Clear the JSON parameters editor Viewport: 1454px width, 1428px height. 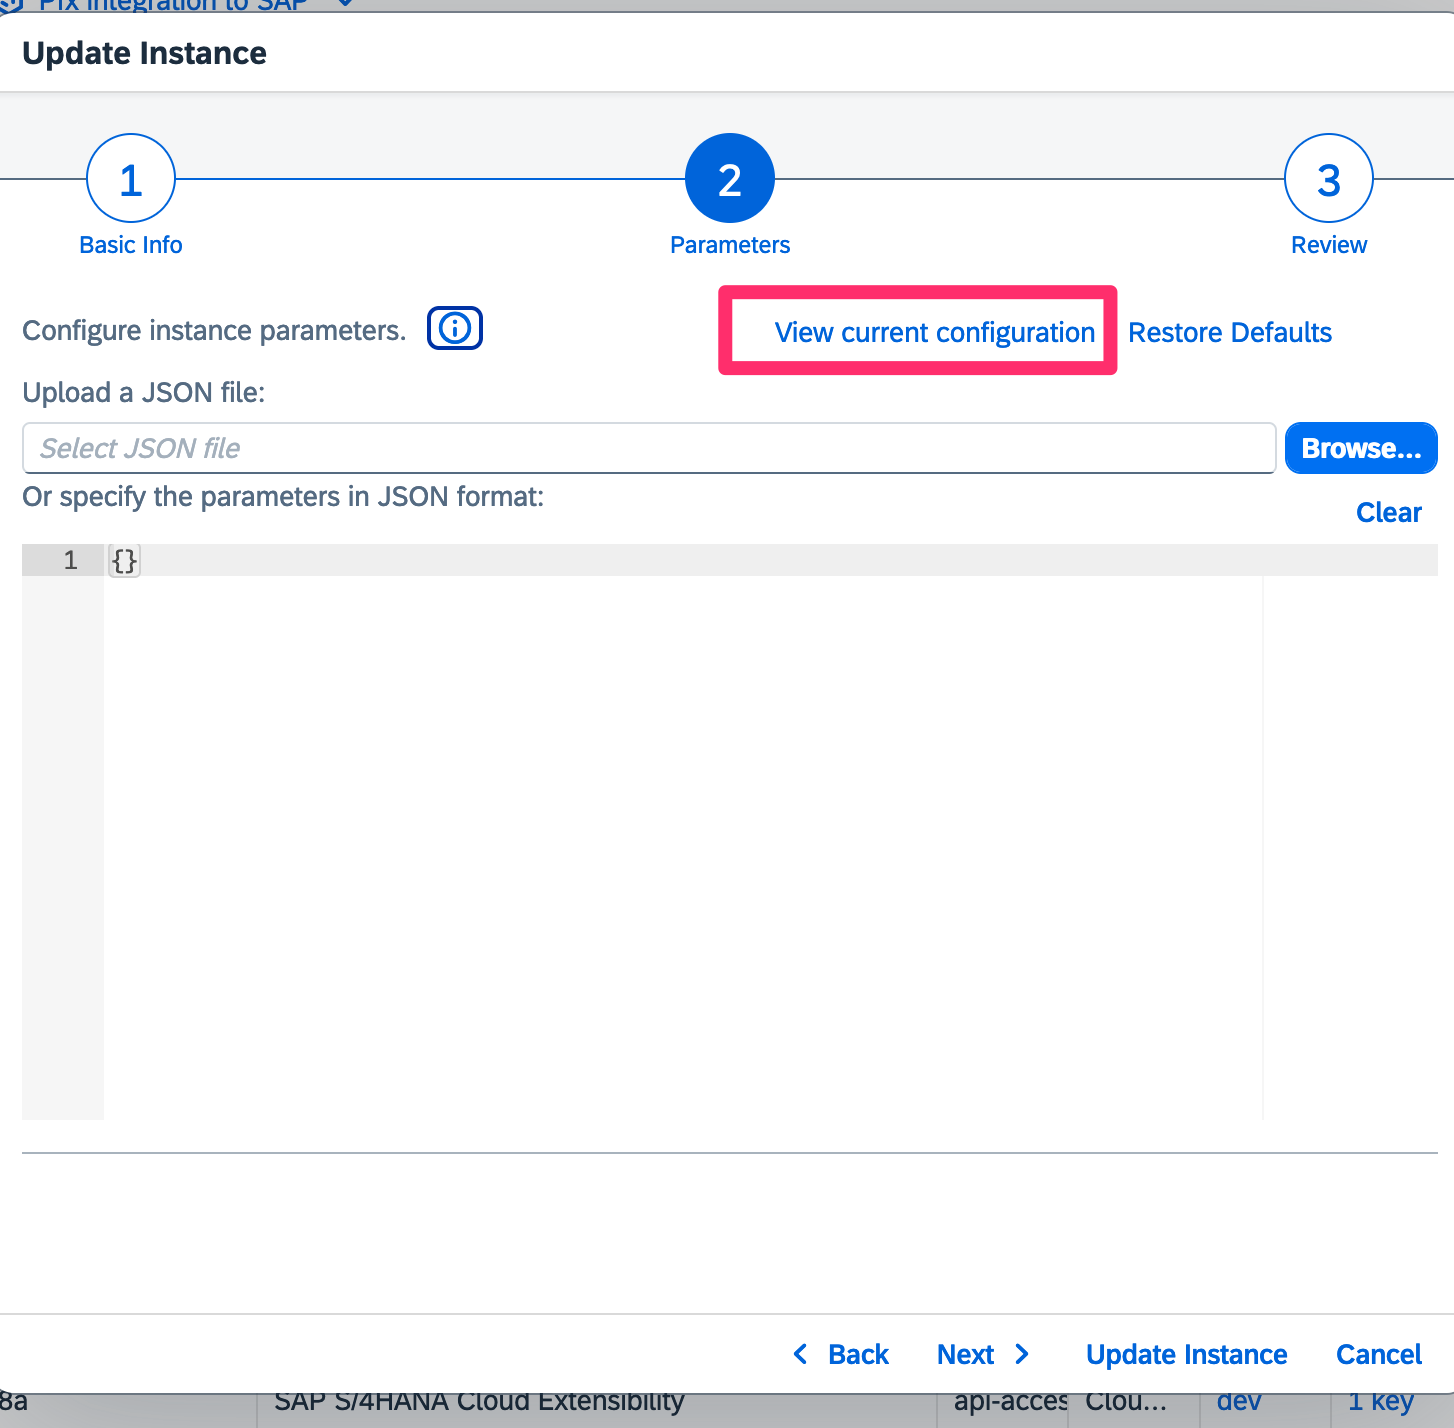pos(1389,512)
